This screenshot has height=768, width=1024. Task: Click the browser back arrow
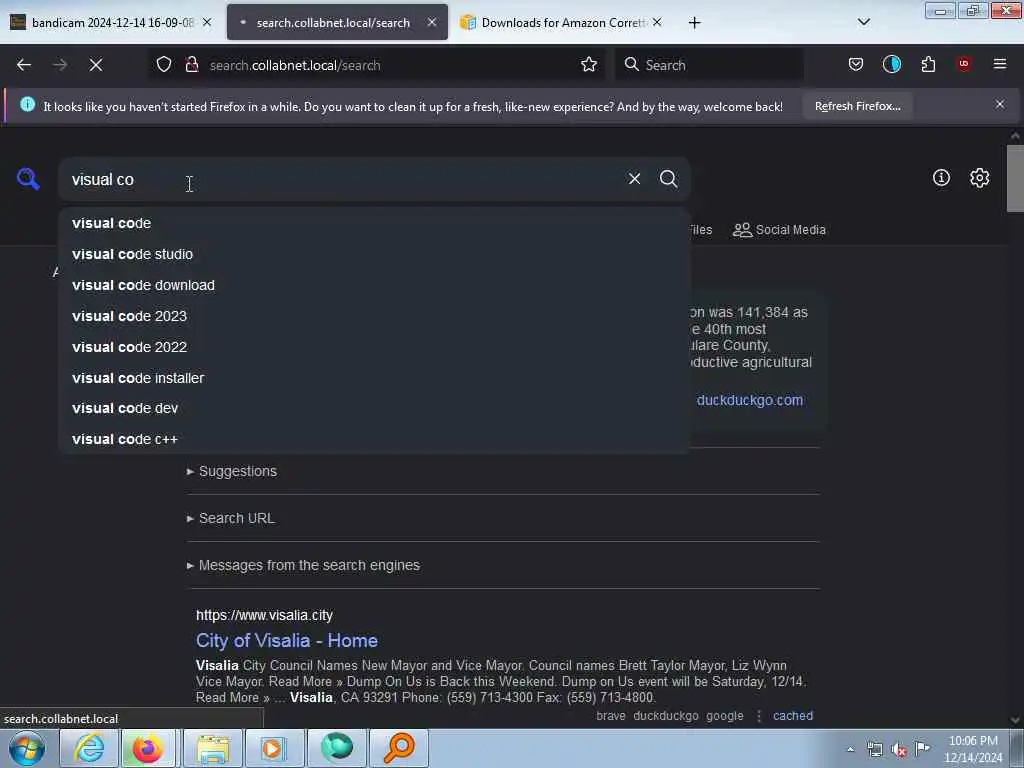24,65
